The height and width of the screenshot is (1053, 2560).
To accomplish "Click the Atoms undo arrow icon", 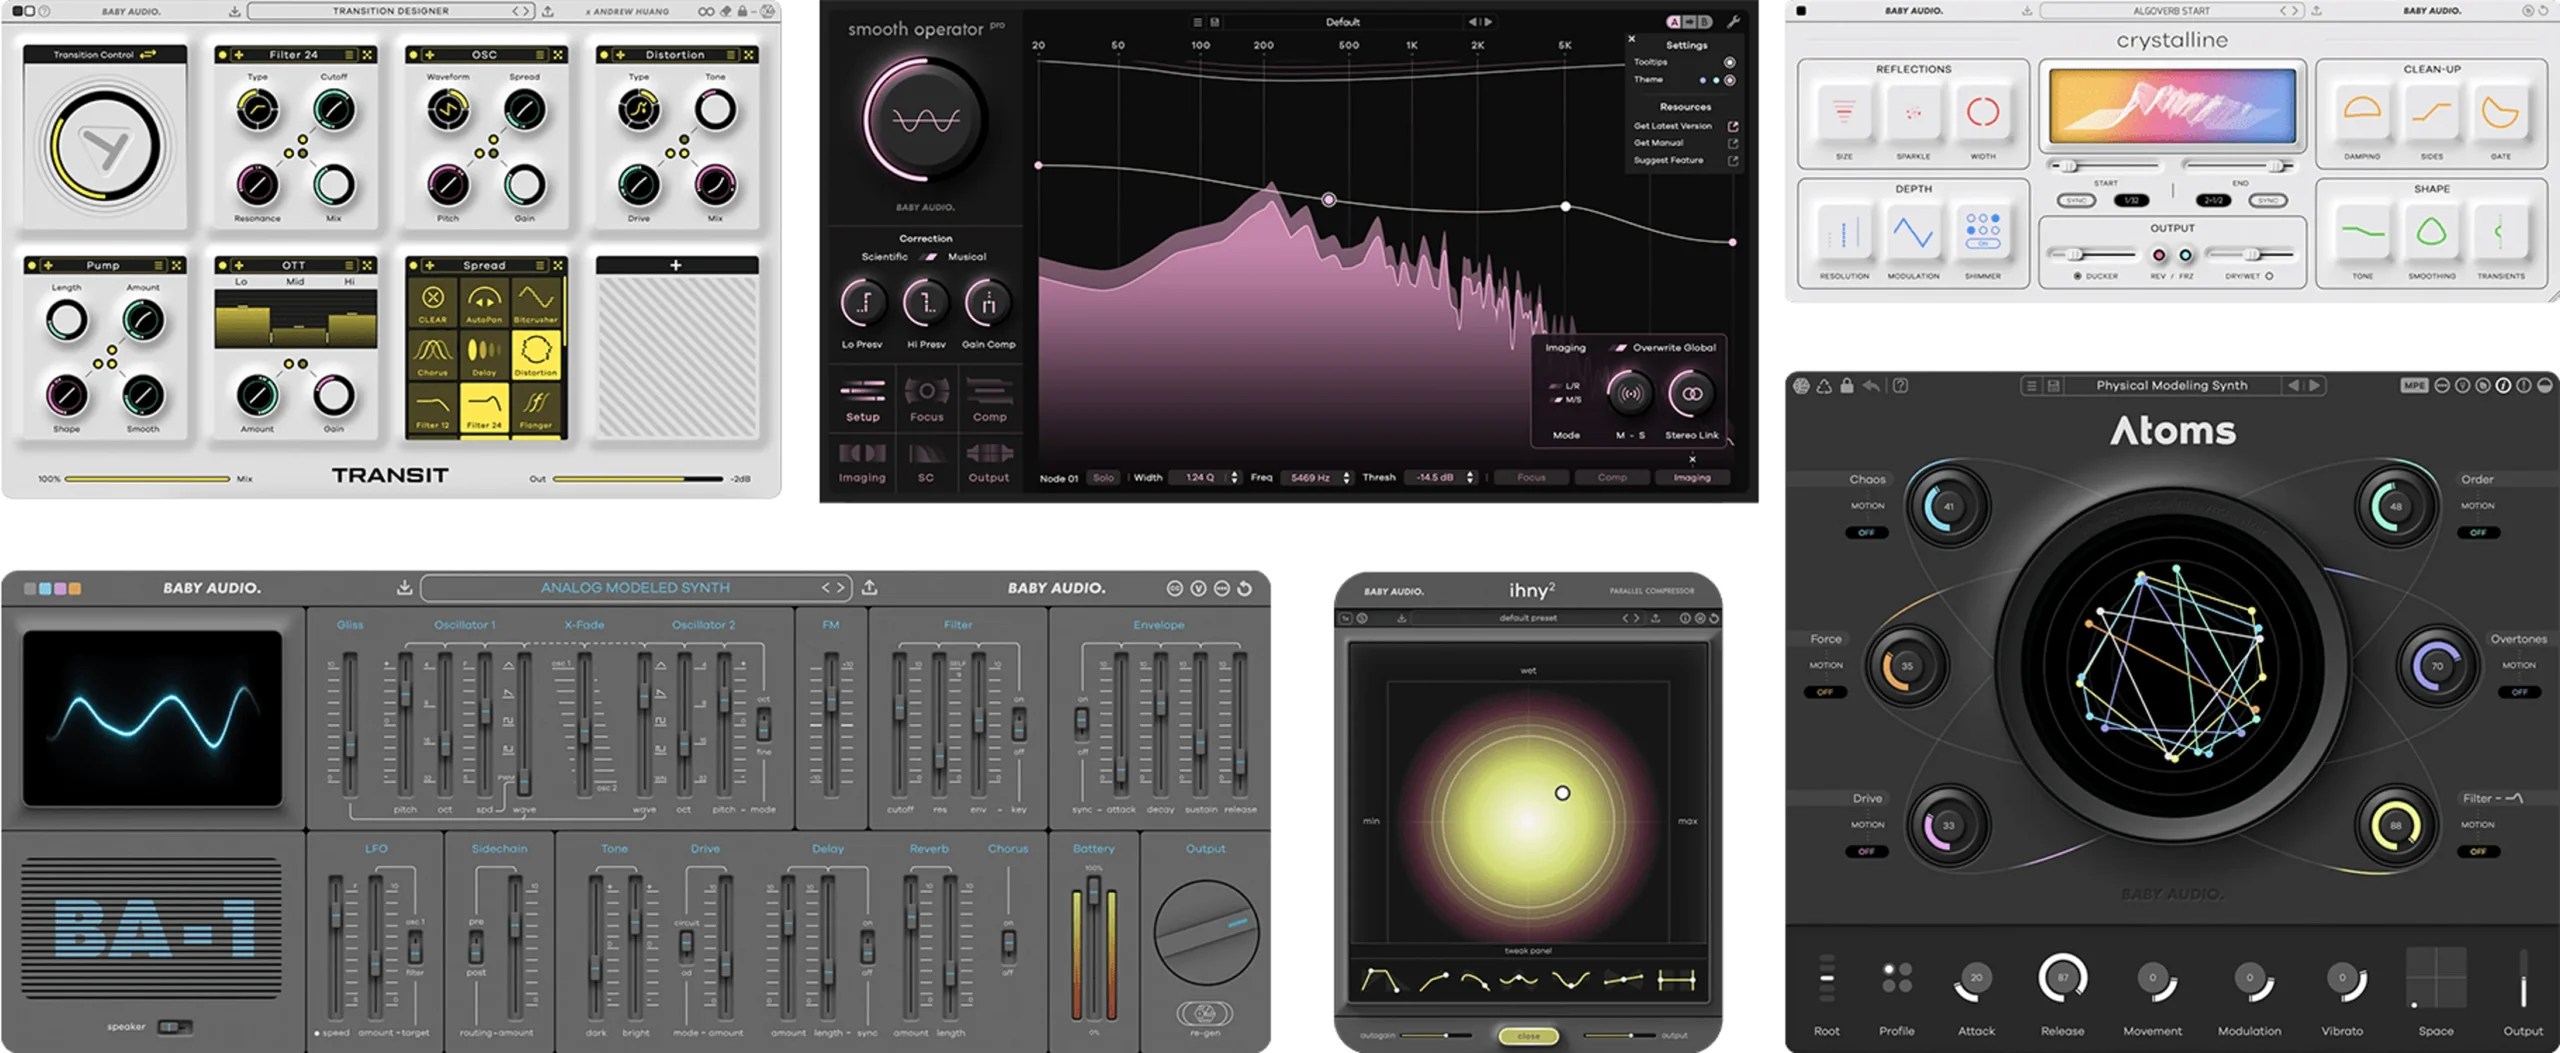I will (1871, 385).
